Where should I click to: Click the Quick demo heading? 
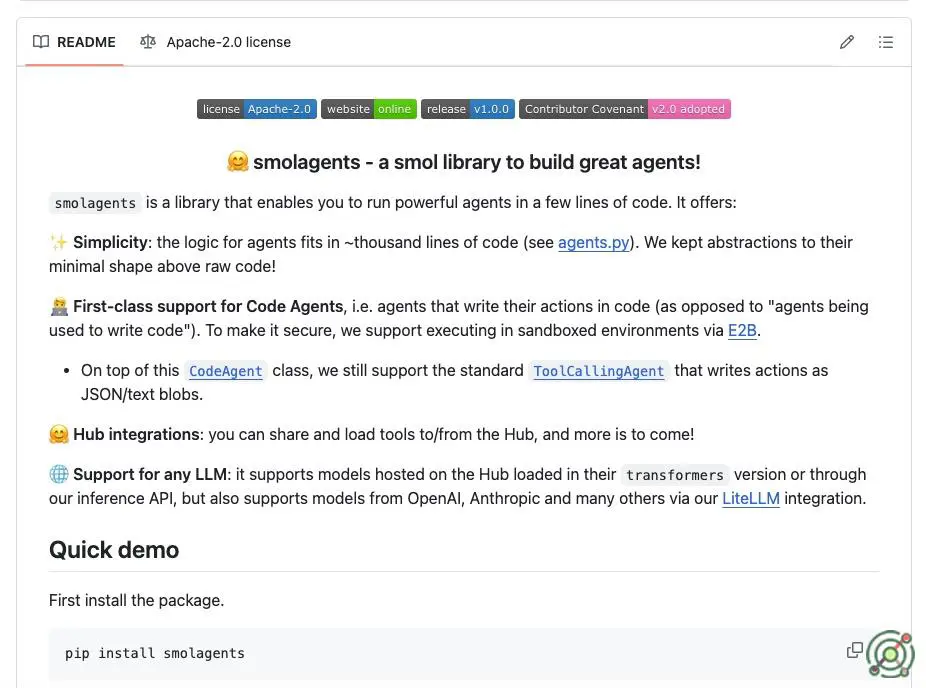(114, 550)
